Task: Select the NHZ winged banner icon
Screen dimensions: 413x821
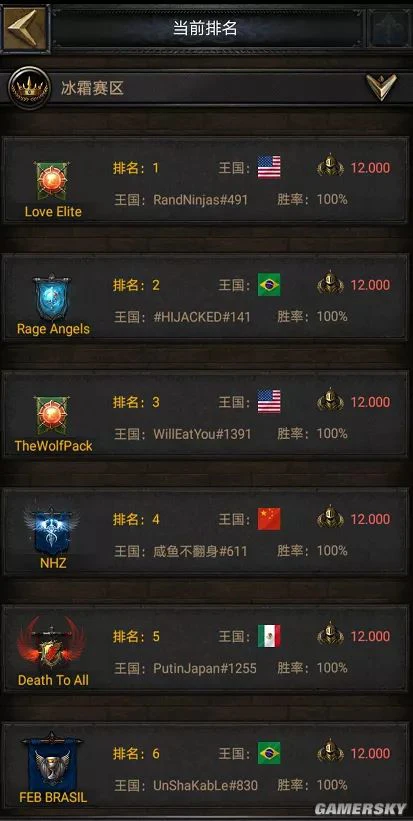Action: [52, 531]
